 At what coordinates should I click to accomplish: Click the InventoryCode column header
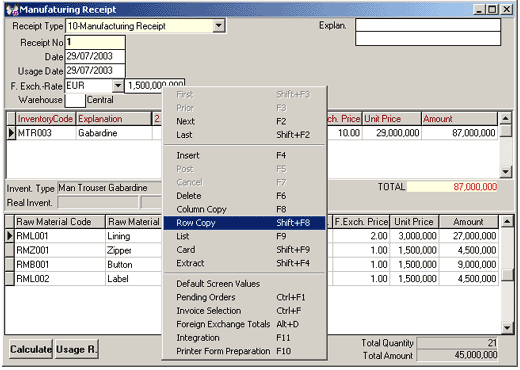point(45,119)
